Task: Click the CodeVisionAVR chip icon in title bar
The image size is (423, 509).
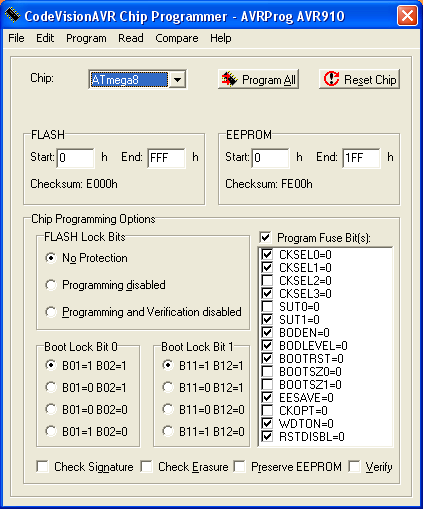Action: coord(12,15)
